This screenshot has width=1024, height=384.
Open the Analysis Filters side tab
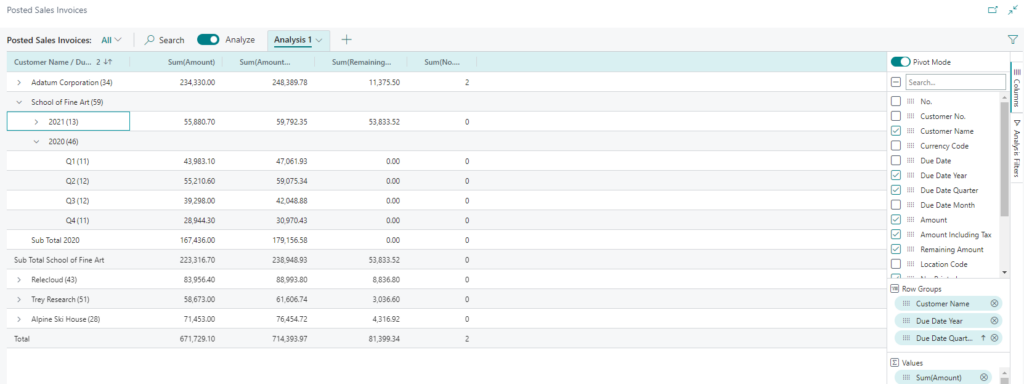(x=1016, y=149)
